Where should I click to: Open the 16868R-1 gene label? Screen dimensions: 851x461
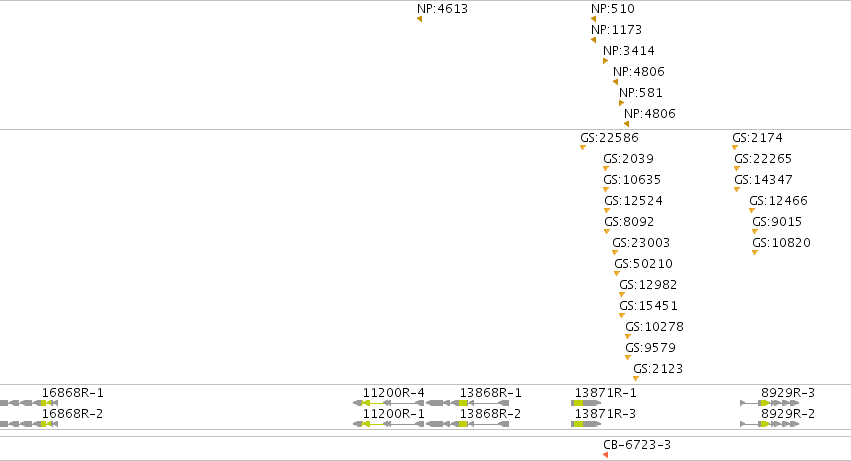73,393
